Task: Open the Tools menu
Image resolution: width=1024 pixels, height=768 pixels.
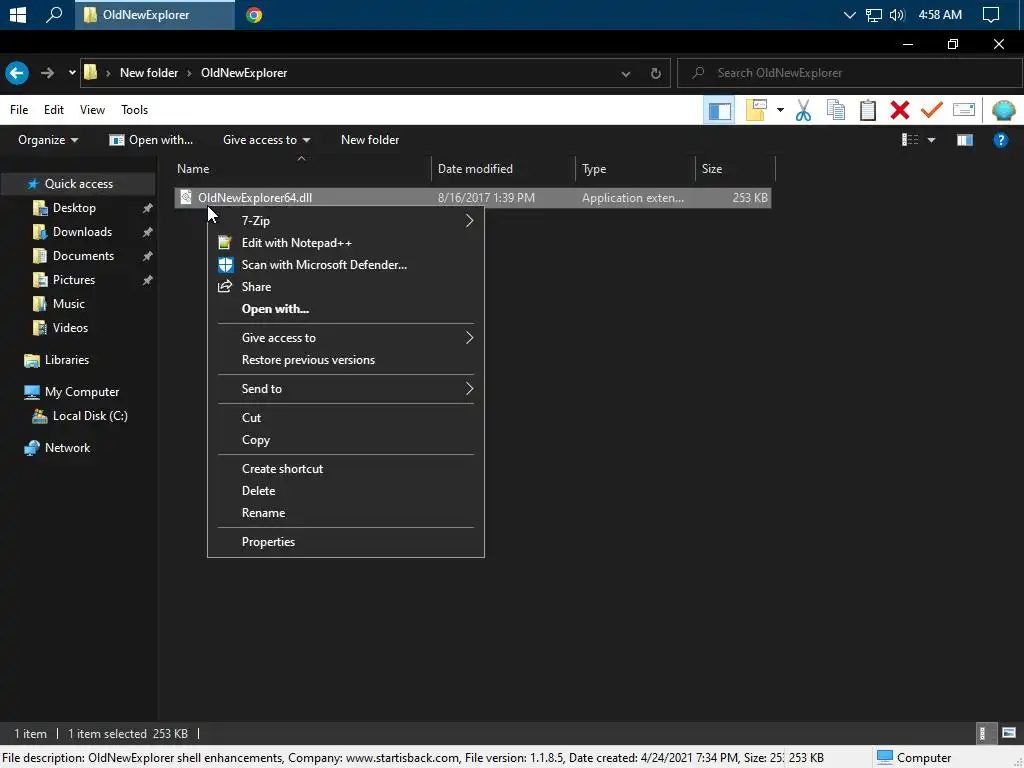Action: (135, 110)
